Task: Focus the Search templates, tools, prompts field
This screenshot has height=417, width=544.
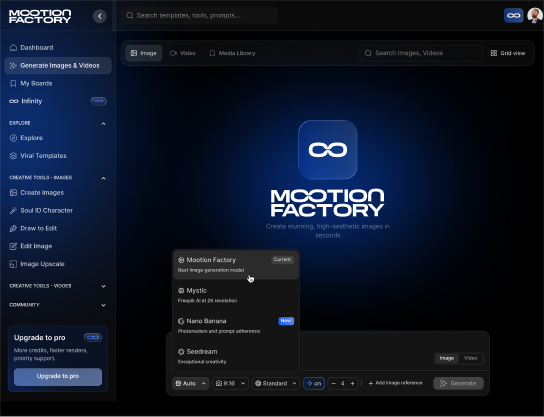Action: 199,16
